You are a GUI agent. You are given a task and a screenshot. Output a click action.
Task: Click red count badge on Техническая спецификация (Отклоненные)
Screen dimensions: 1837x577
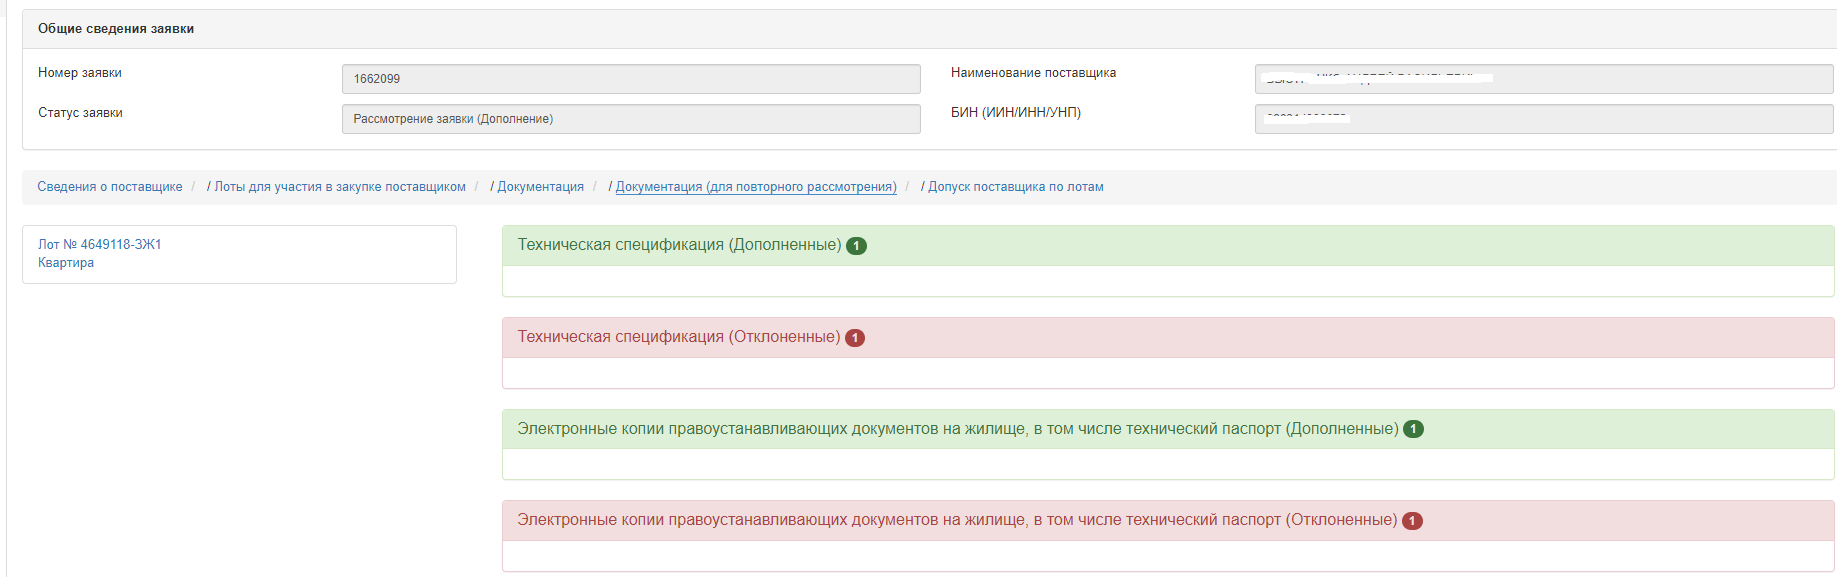[x=855, y=338]
